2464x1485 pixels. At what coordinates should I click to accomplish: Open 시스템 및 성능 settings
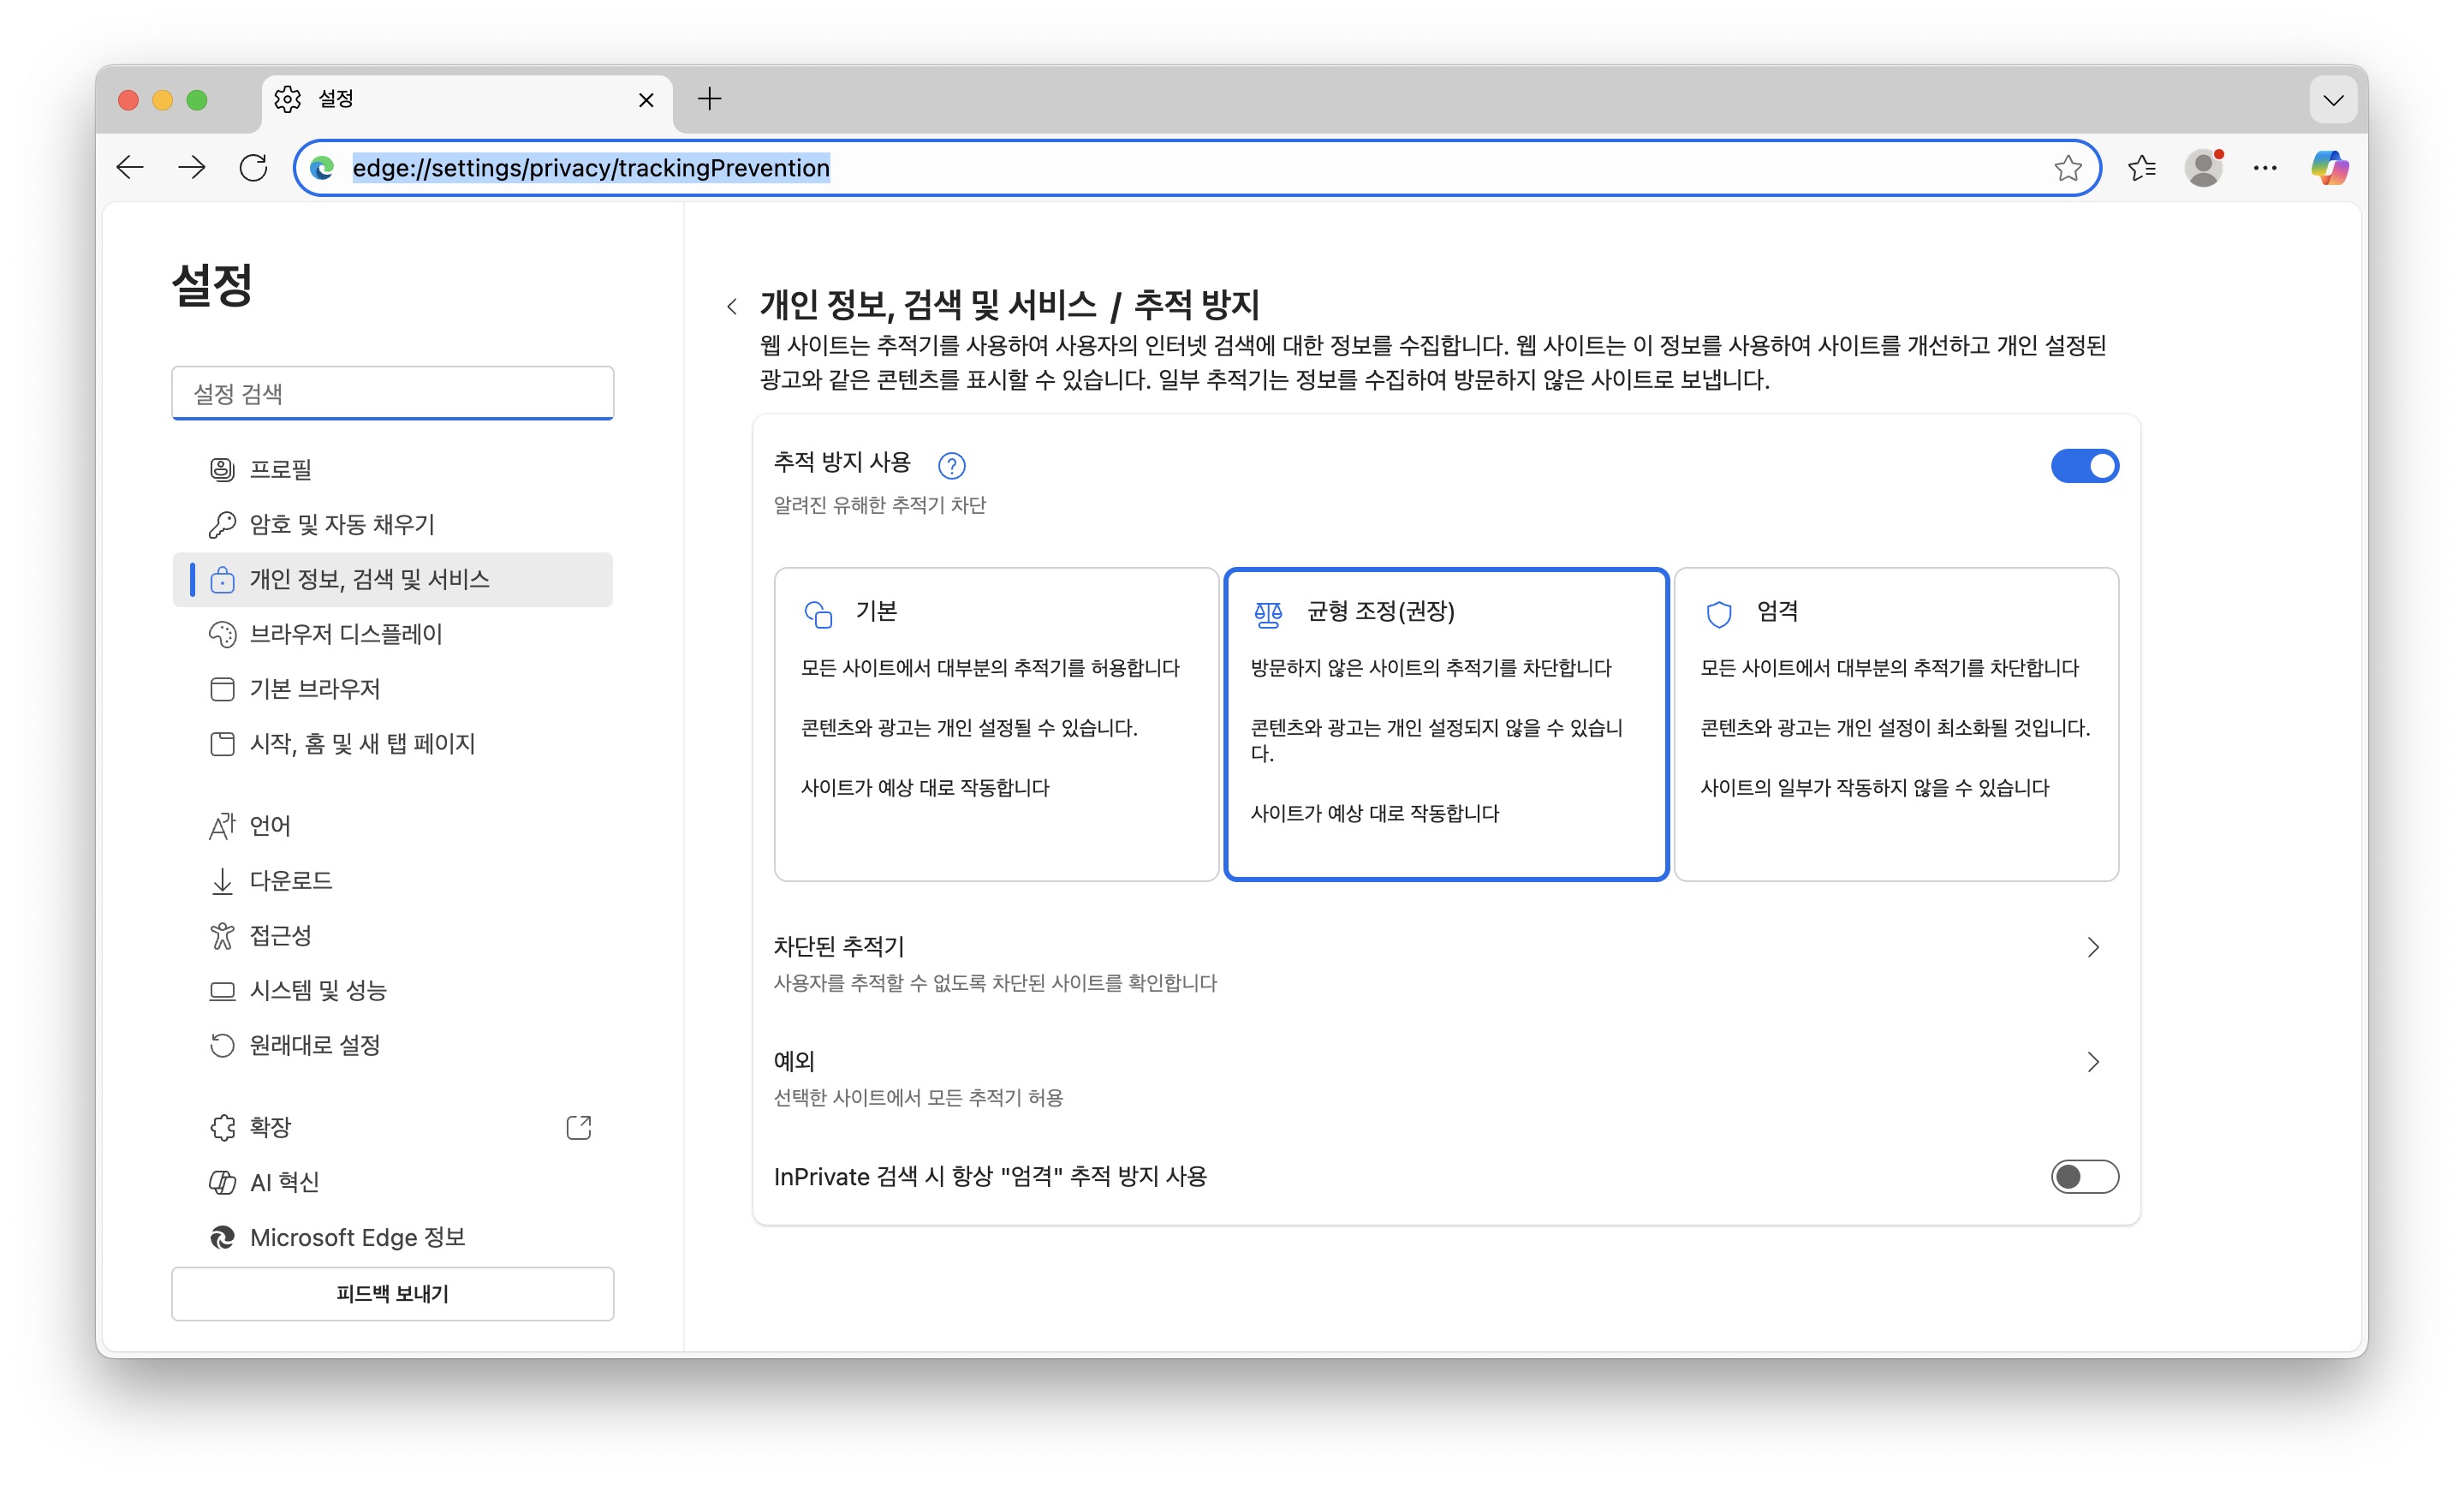(392, 991)
